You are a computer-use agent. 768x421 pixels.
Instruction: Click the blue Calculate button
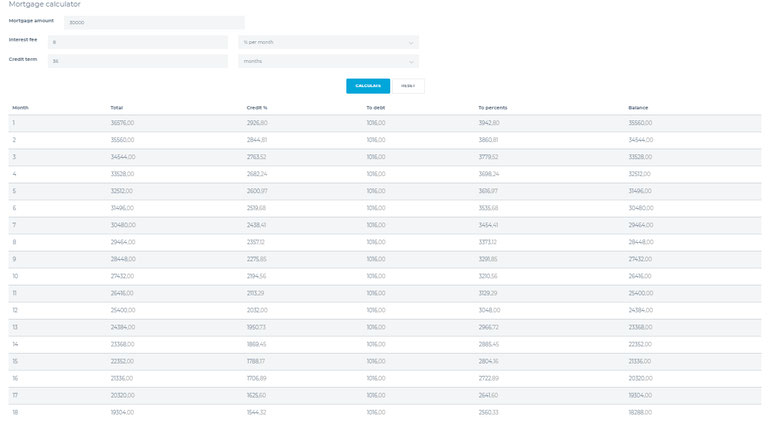368,86
